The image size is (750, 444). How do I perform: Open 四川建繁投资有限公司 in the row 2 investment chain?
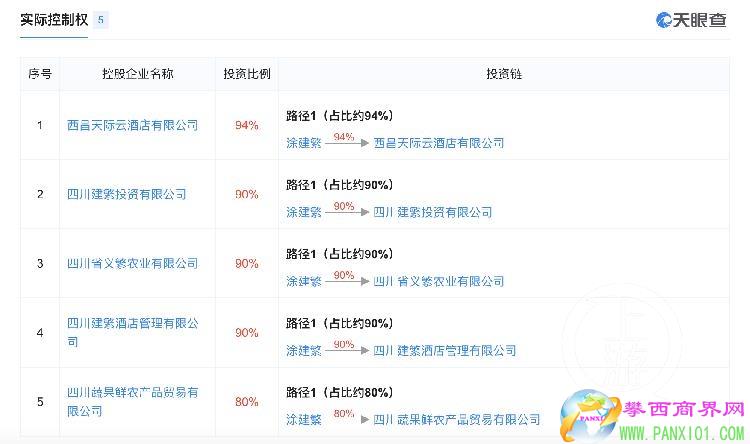tap(432, 212)
